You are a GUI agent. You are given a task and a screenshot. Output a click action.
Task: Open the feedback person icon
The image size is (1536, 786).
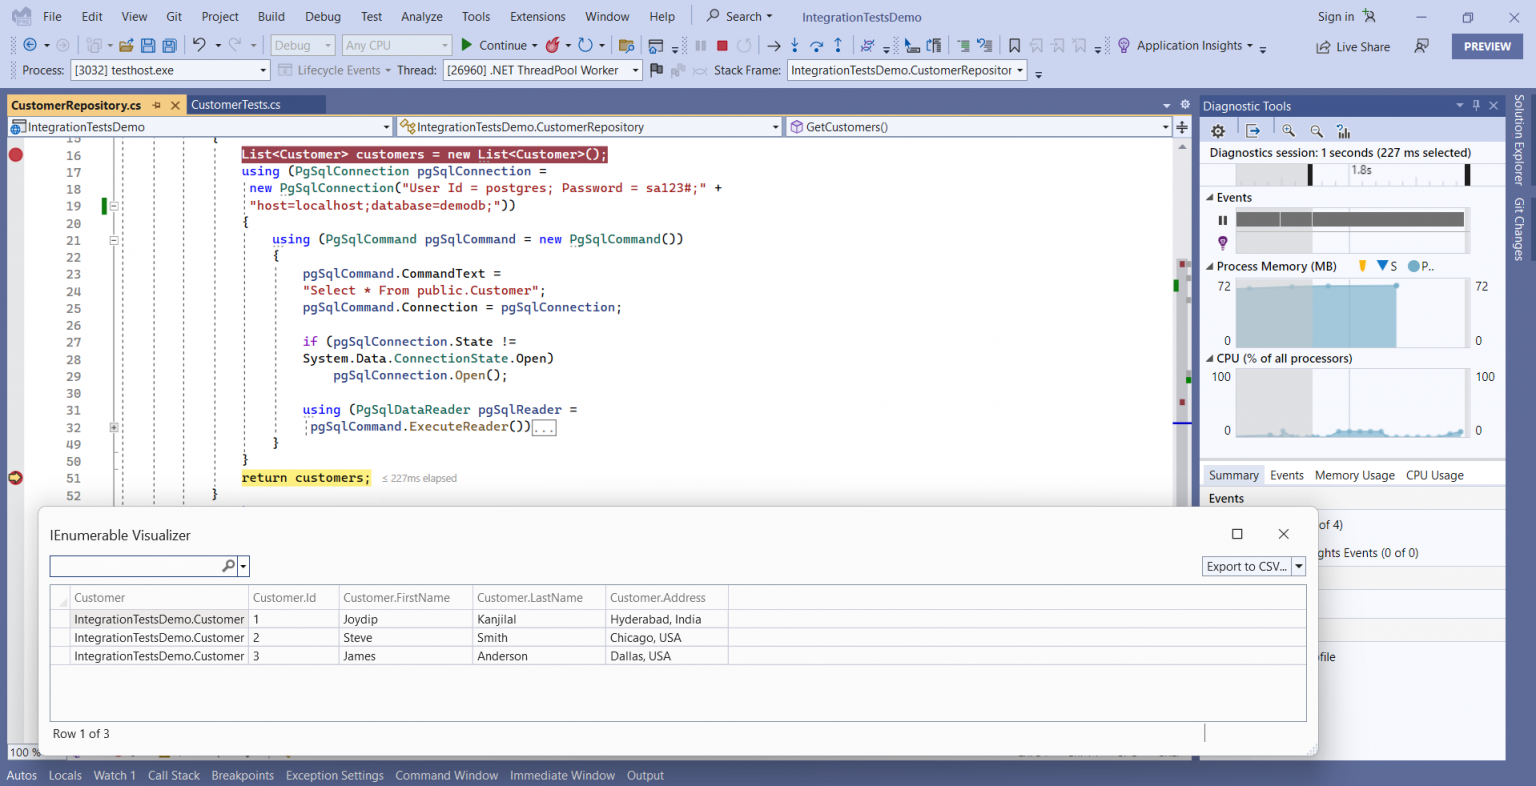[1421, 46]
